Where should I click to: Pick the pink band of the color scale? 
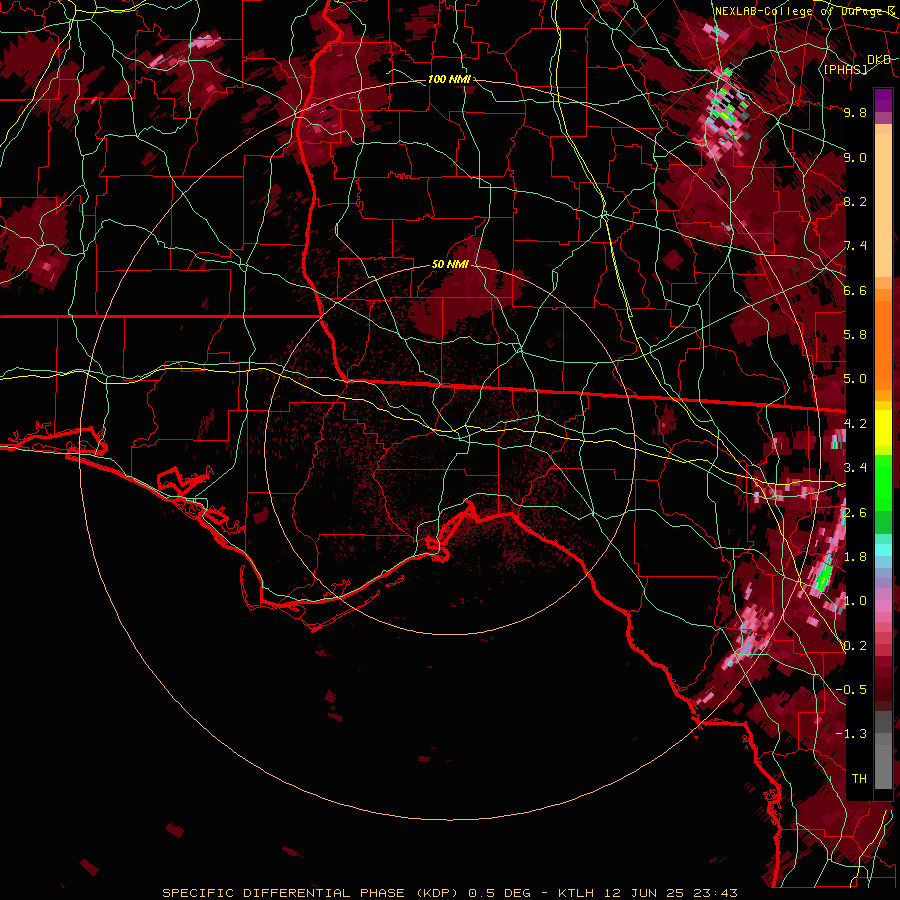click(883, 606)
